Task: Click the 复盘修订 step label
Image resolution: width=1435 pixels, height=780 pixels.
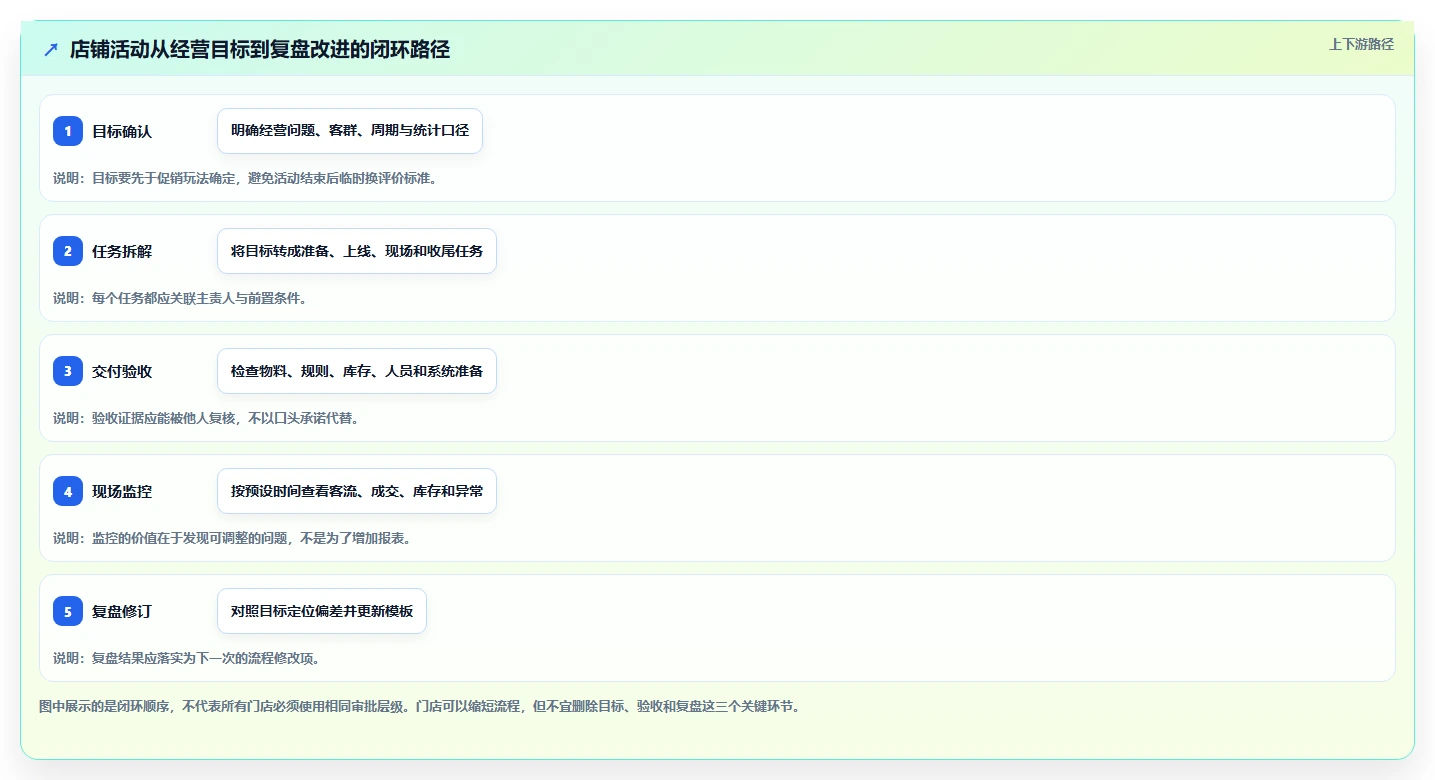Action: click(x=122, y=611)
